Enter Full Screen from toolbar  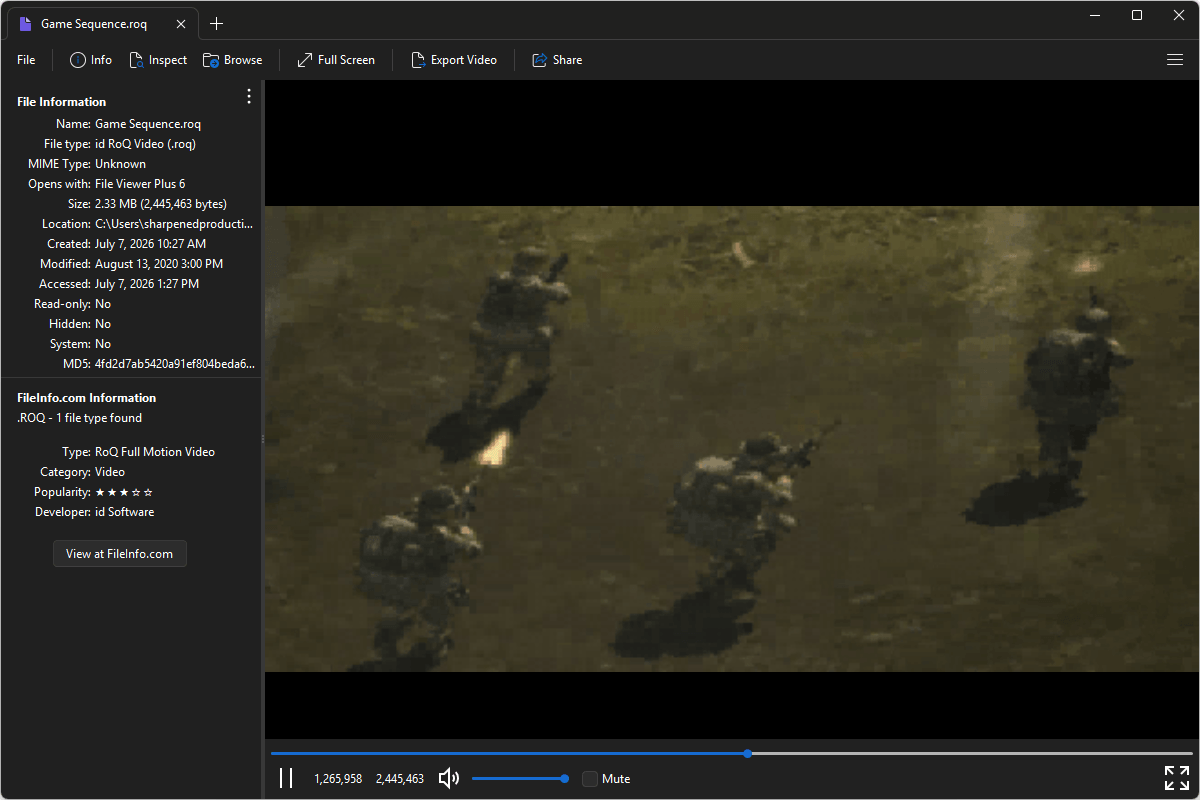[336, 60]
